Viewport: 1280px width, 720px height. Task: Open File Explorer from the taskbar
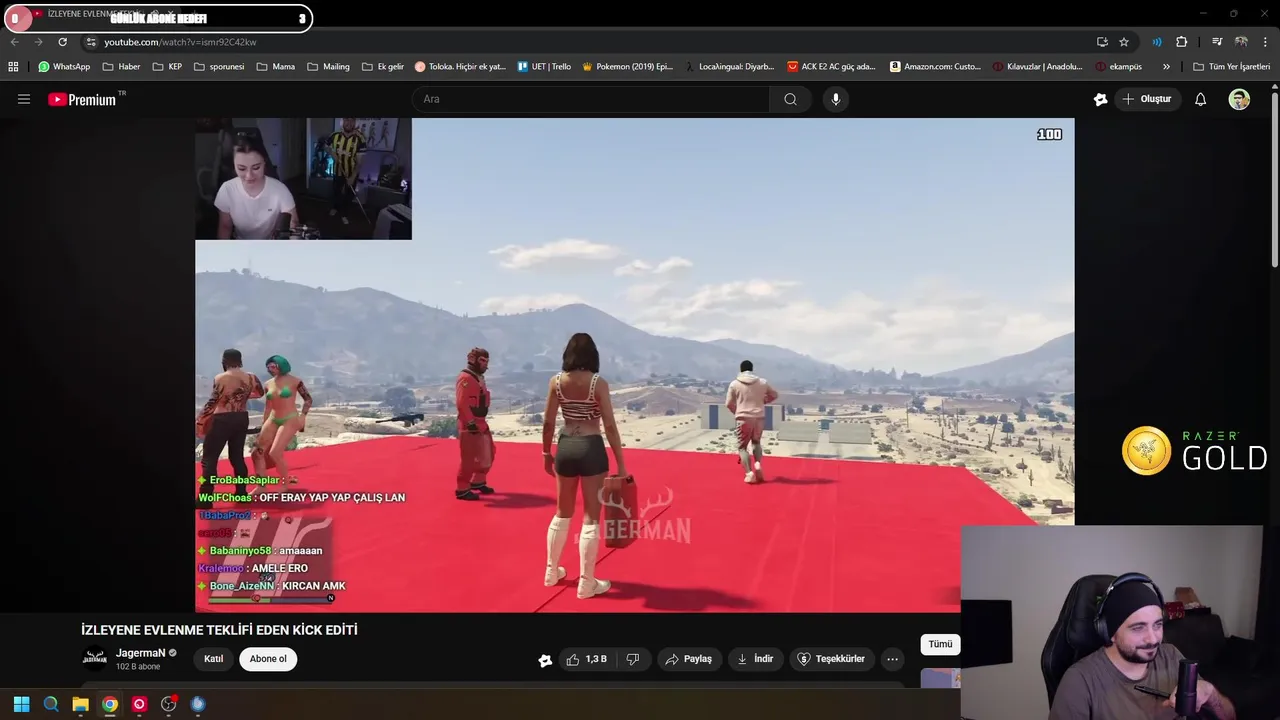click(80, 704)
